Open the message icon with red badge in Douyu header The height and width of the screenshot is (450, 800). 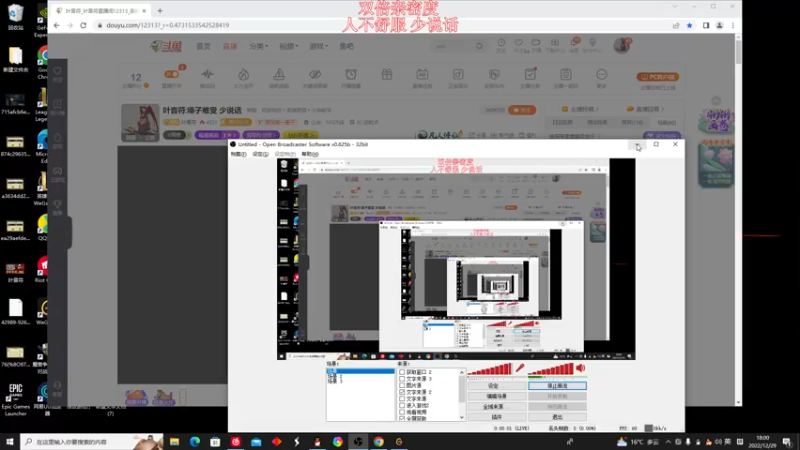pyautogui.click(x=574, y=43)
